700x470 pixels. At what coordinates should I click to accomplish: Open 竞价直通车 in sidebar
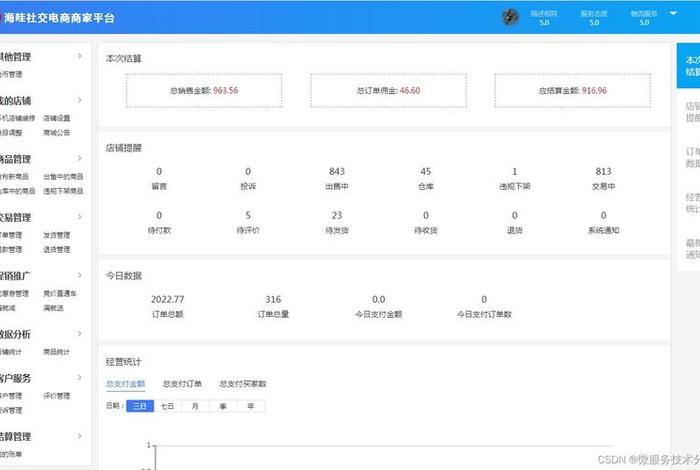click(x=60, y=294)
